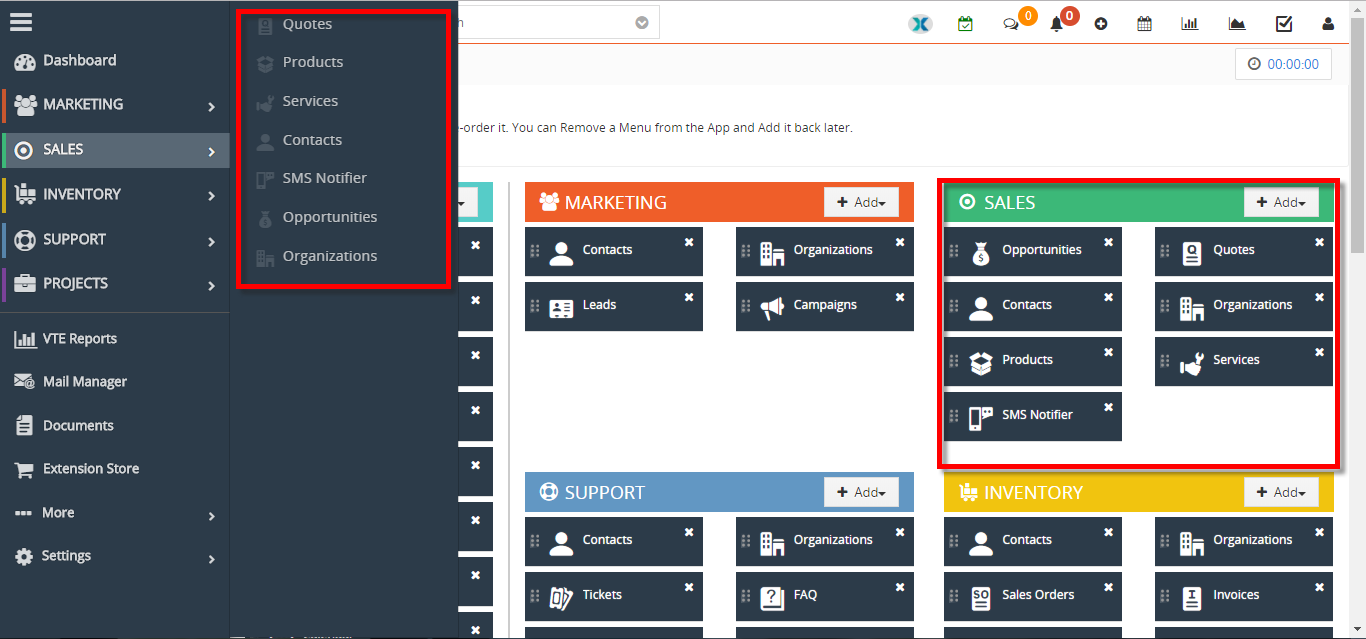Screen dimensions: 1366x639
Task: Click the Leads card tile icon
Action: click(x=562, y=309)
